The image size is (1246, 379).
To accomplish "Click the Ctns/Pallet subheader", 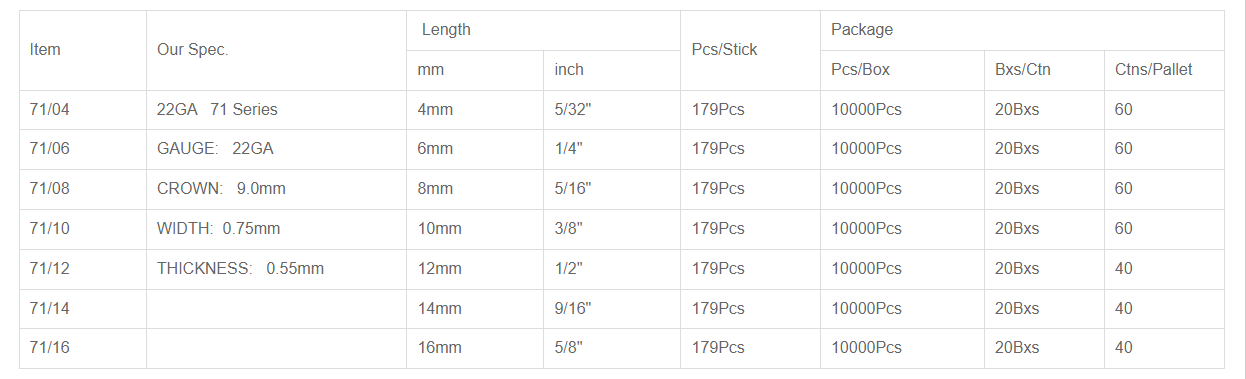I will click(1164, 70).
